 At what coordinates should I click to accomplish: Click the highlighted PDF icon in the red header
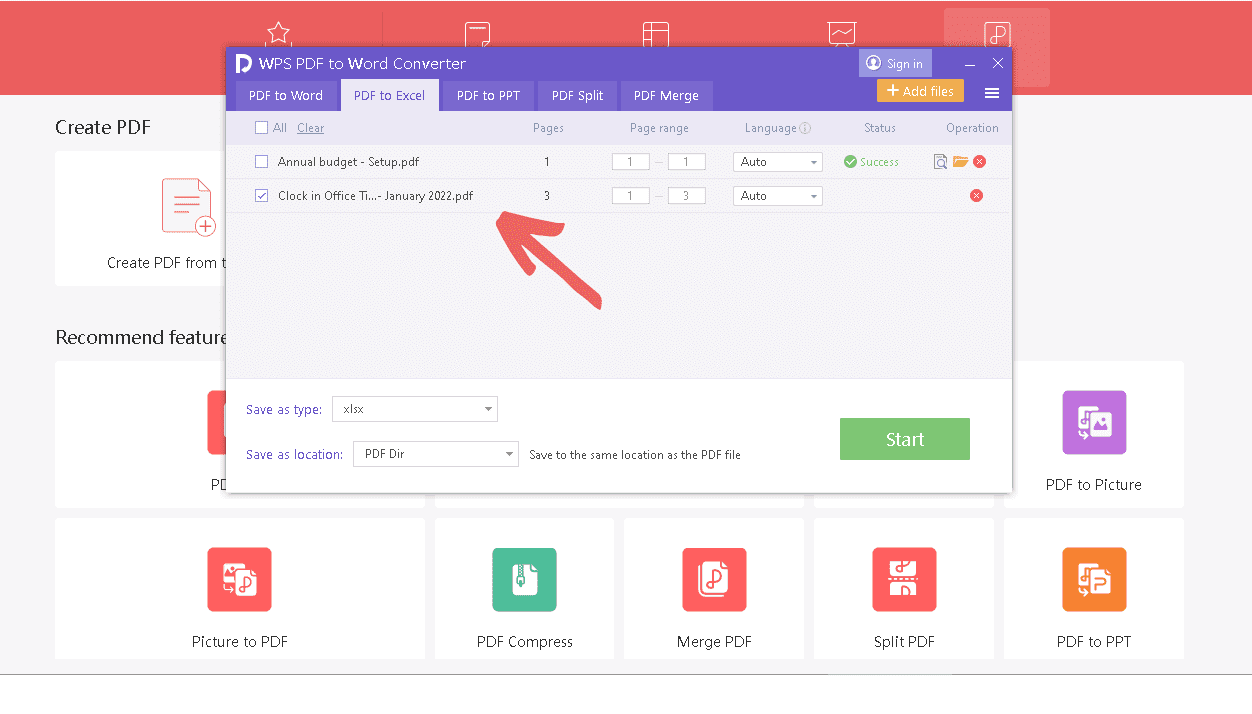click(x=997, y=35)
